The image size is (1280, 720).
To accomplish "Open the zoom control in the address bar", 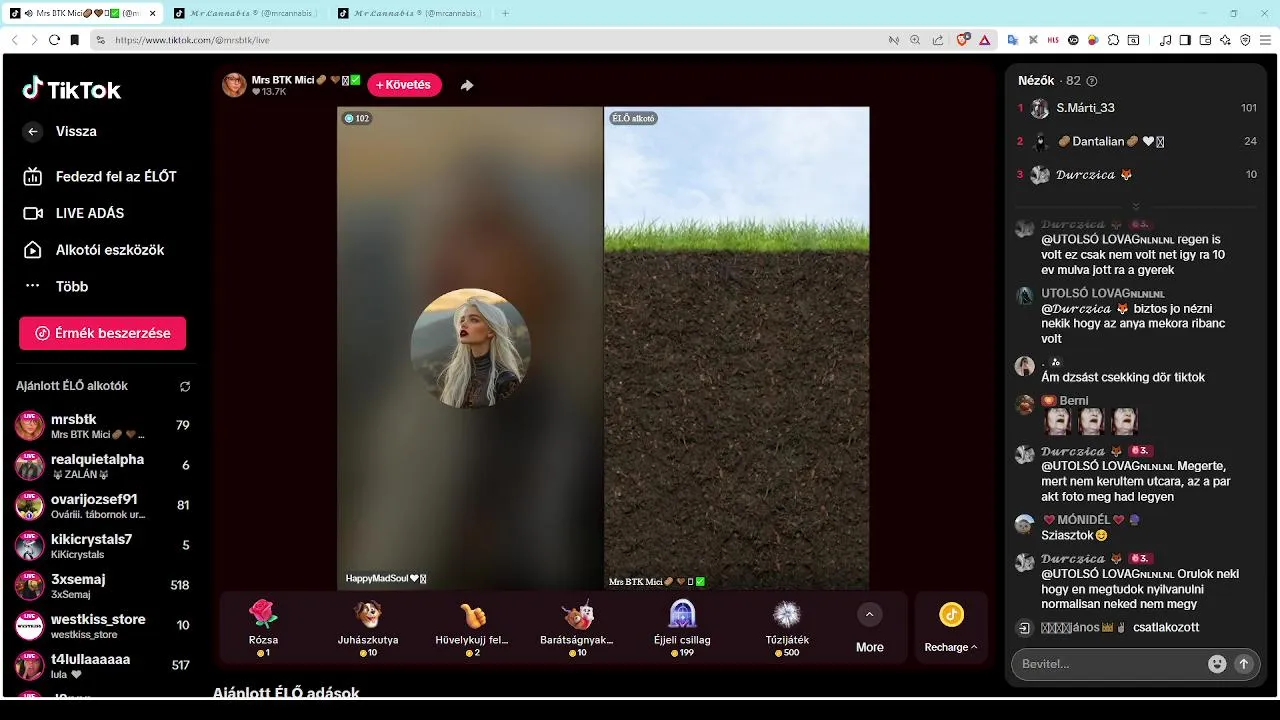I will [915, 40].
